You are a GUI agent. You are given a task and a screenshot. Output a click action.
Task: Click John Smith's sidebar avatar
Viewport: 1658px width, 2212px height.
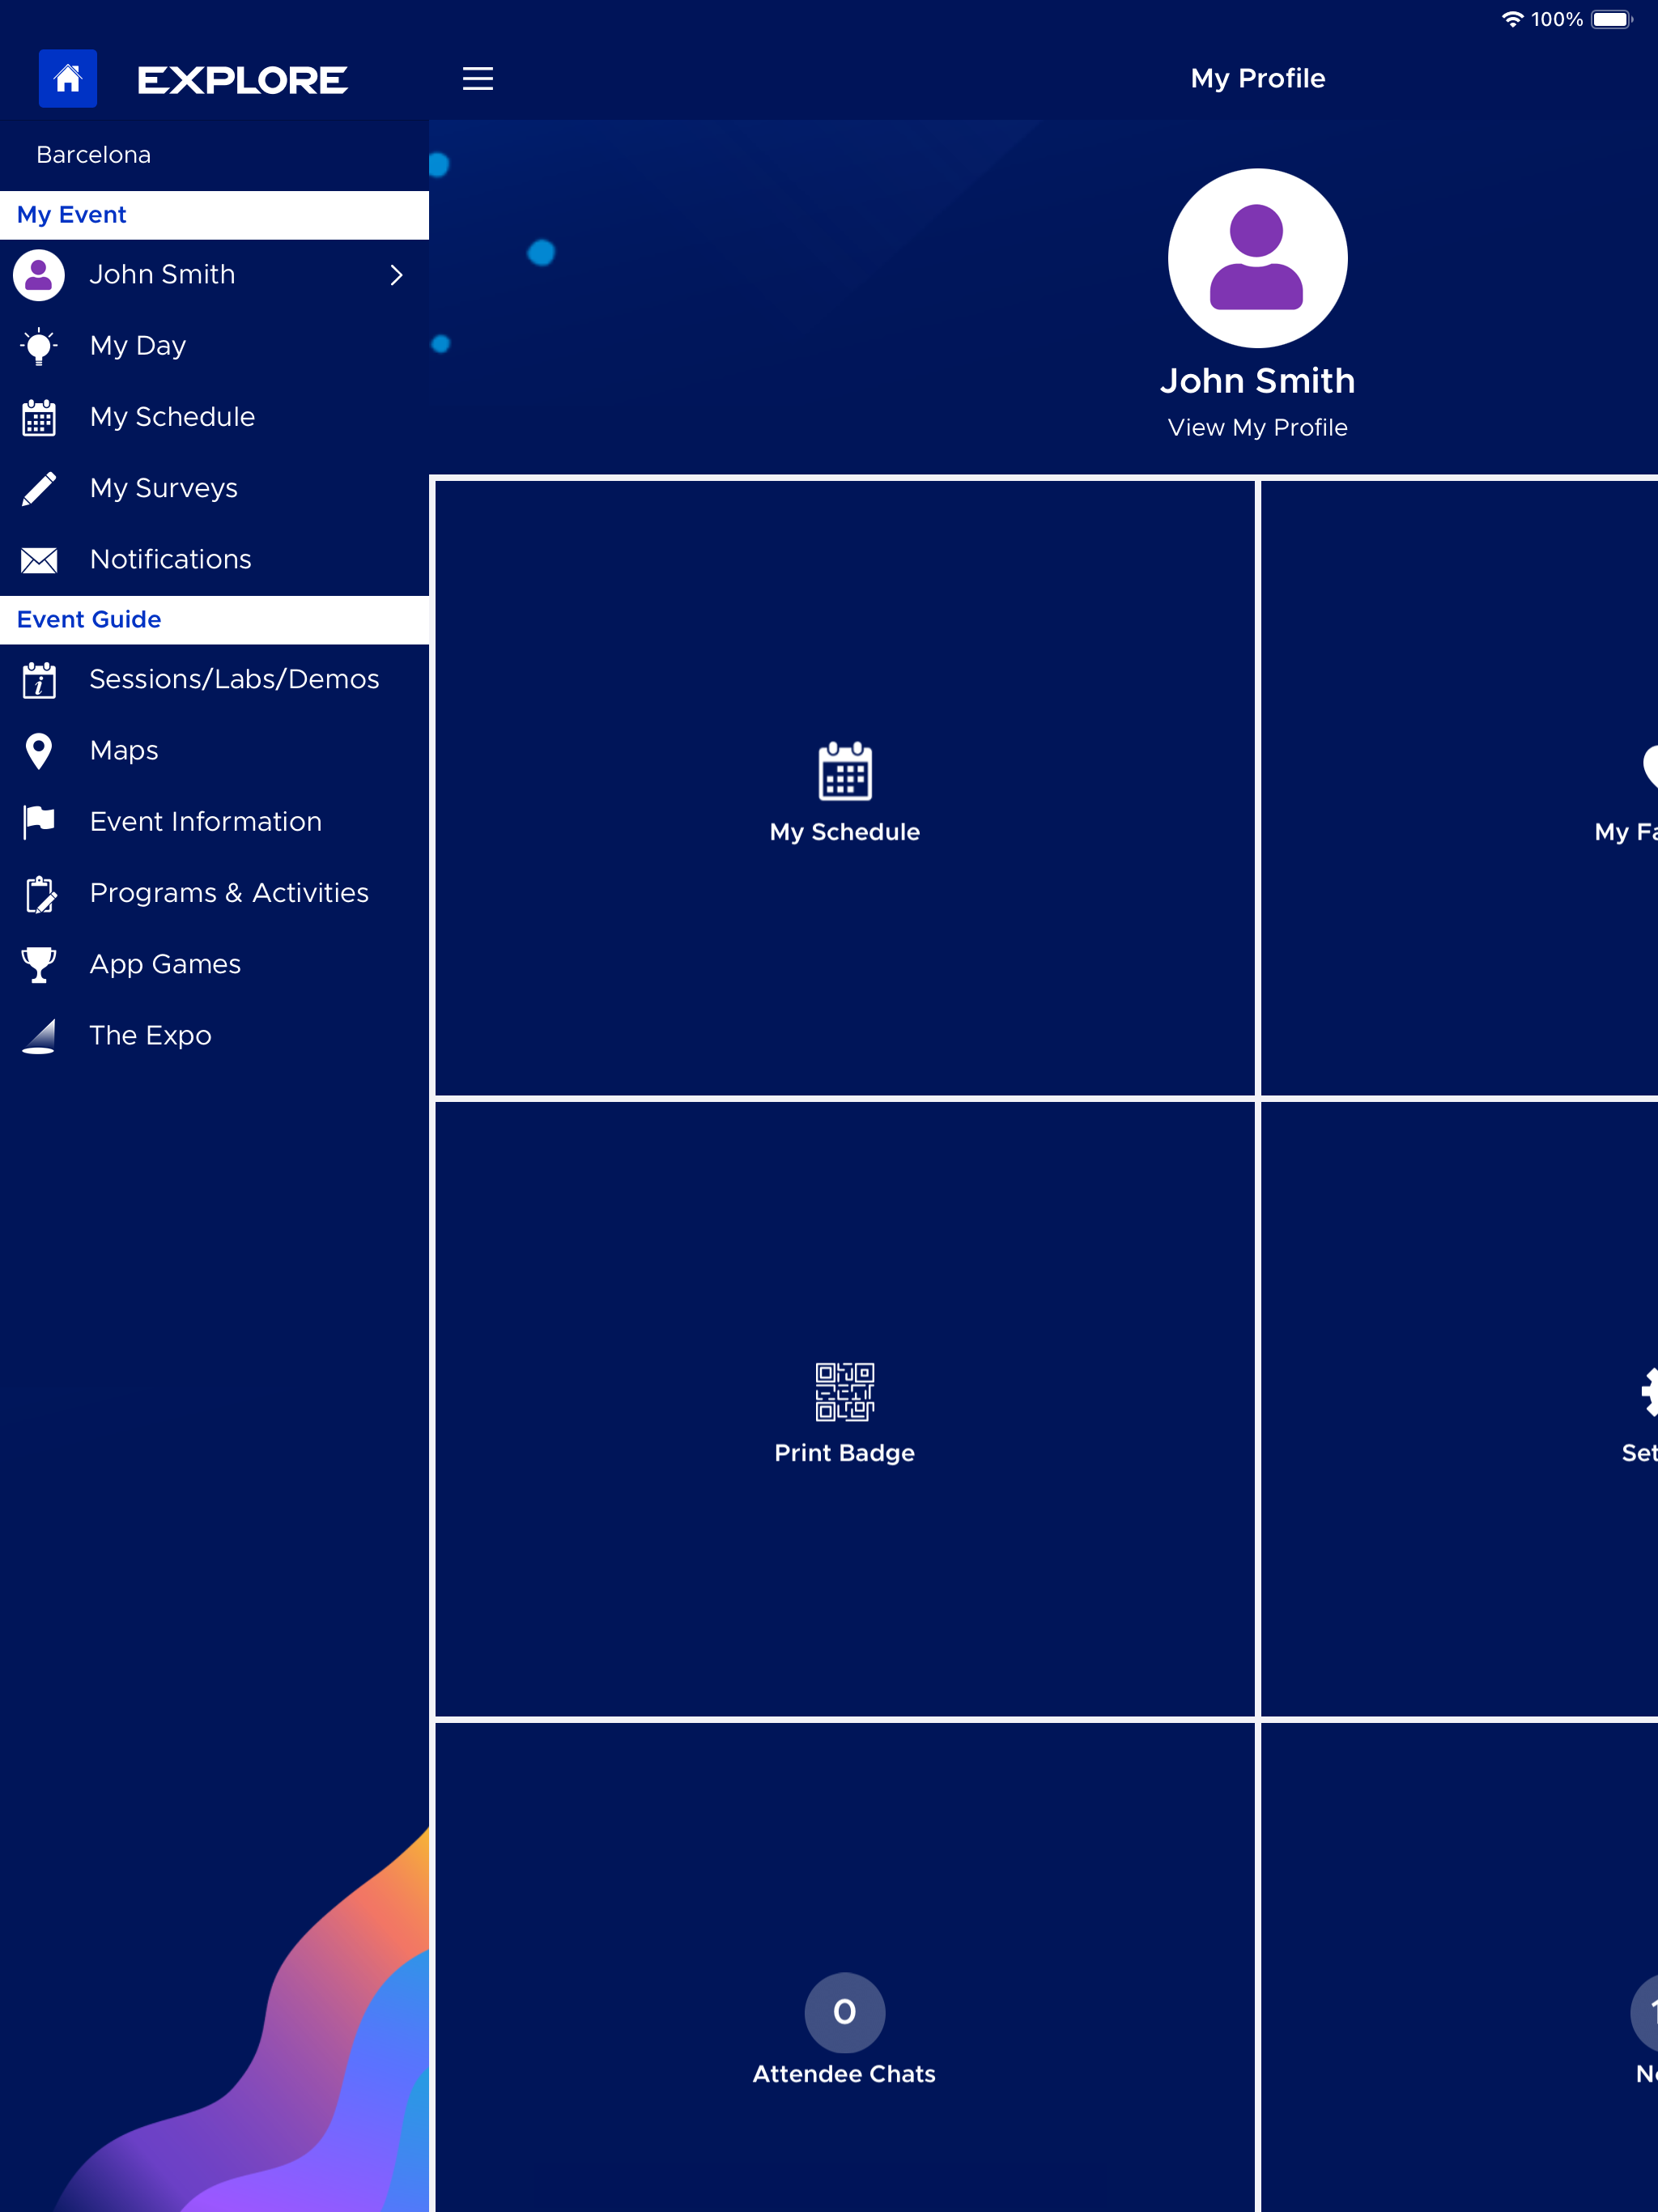coord(39,275)
